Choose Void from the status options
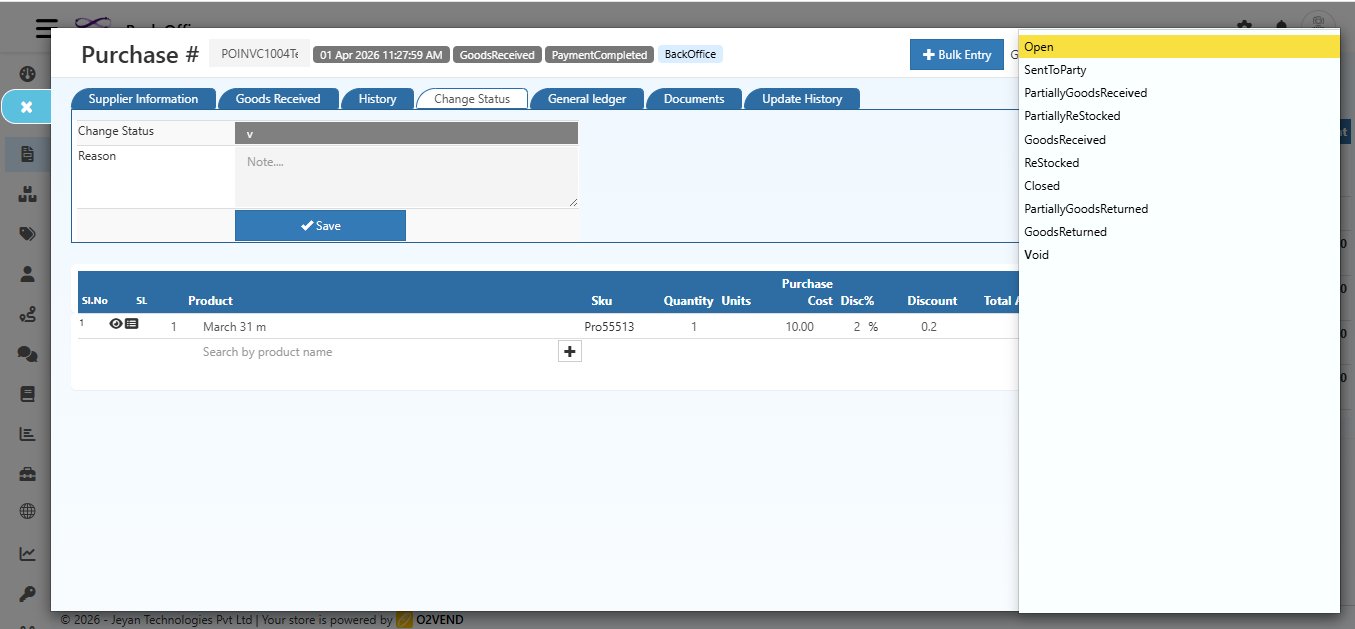Viewport: 1355px width, 629px height. (1036, 254)
